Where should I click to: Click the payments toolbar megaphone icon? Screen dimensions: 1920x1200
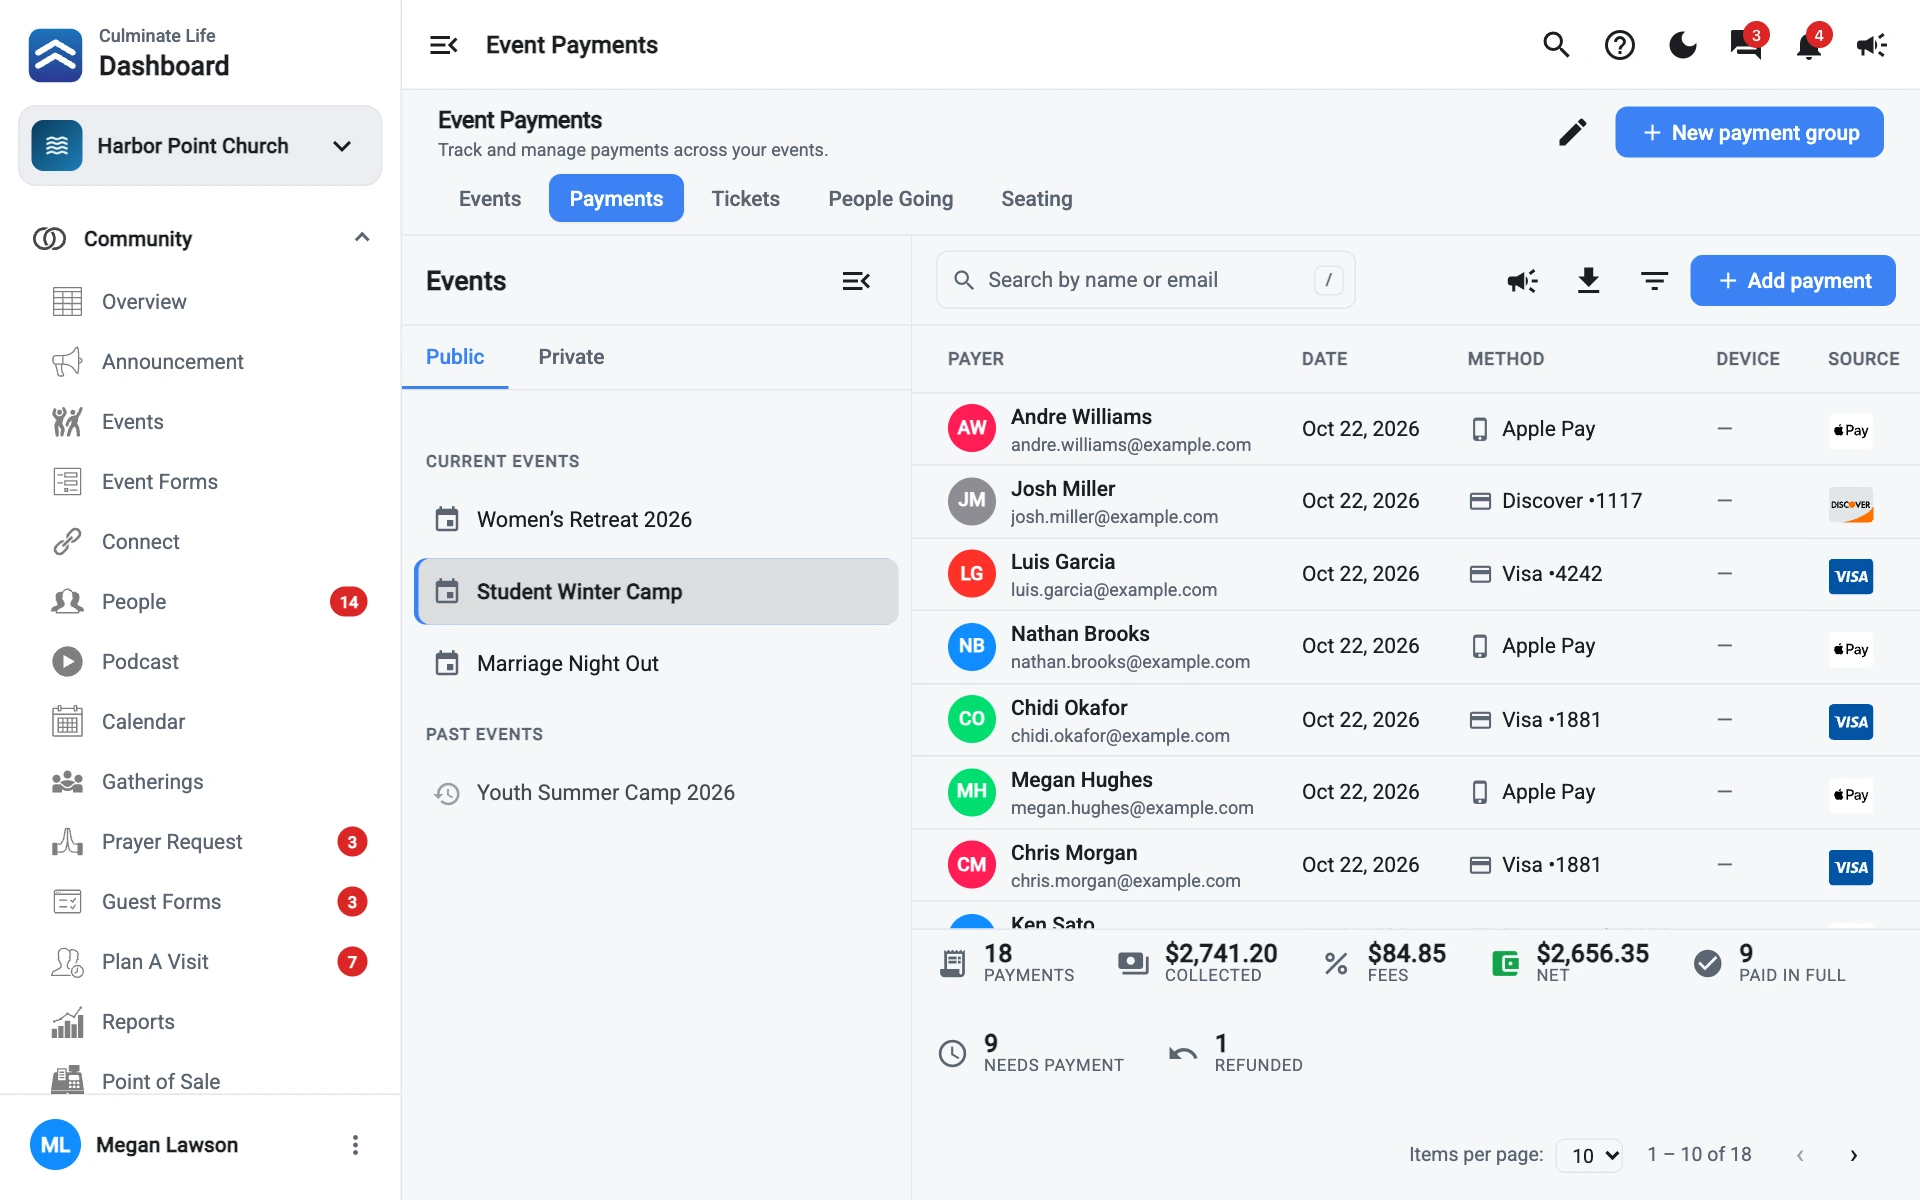tap(1523, 281)
